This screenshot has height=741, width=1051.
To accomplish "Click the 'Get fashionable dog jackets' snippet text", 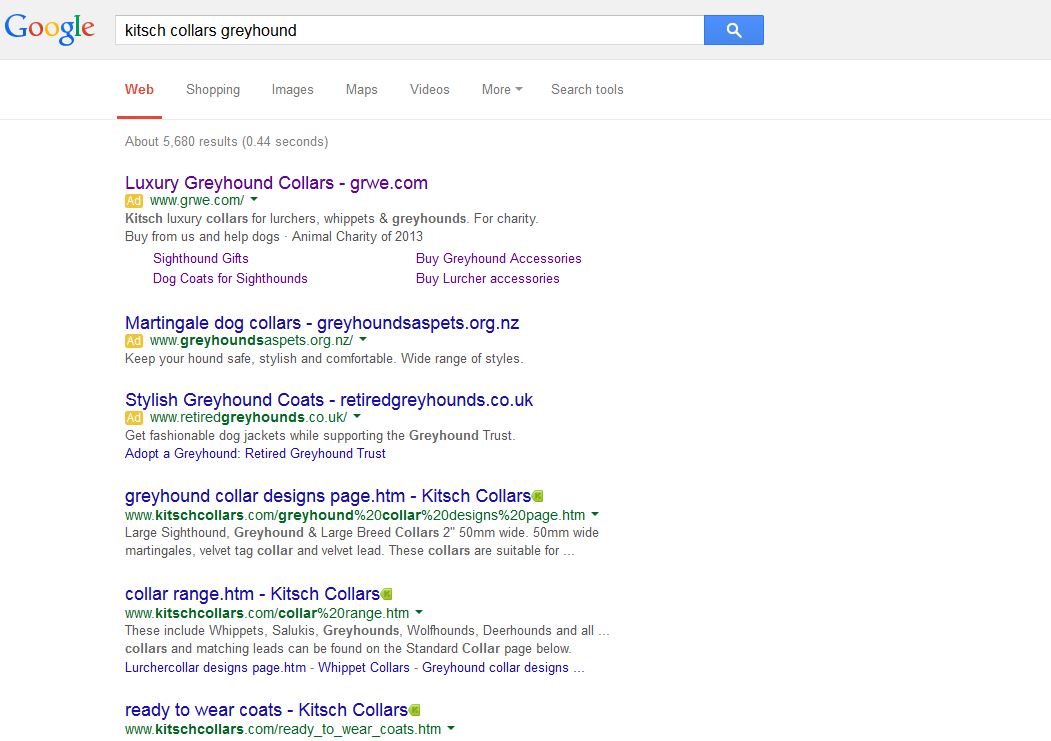I will click(320, 435).
